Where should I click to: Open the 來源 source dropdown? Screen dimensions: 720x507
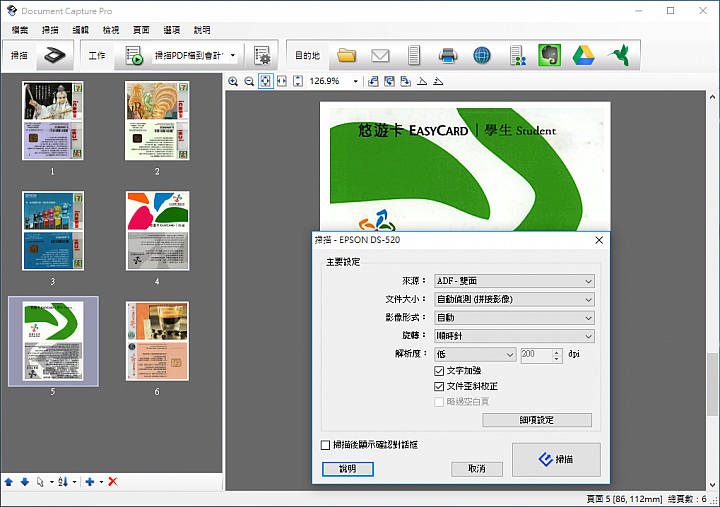(514, 281)
